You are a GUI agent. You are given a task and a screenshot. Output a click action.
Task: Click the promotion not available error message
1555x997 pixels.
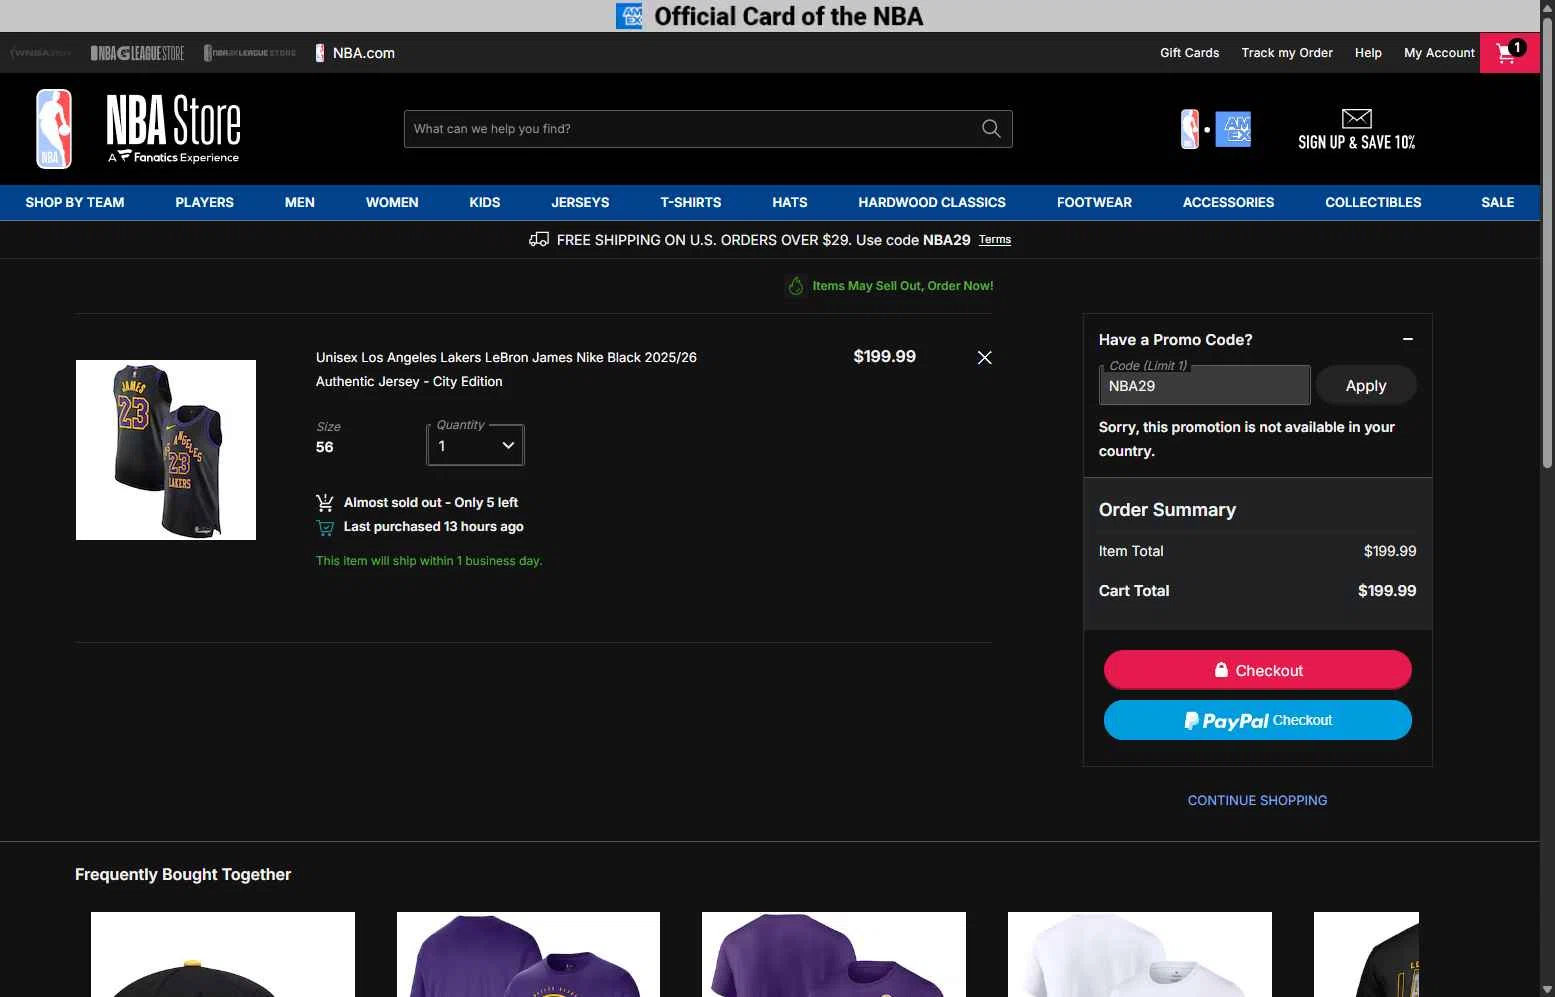pos(1247,439)
